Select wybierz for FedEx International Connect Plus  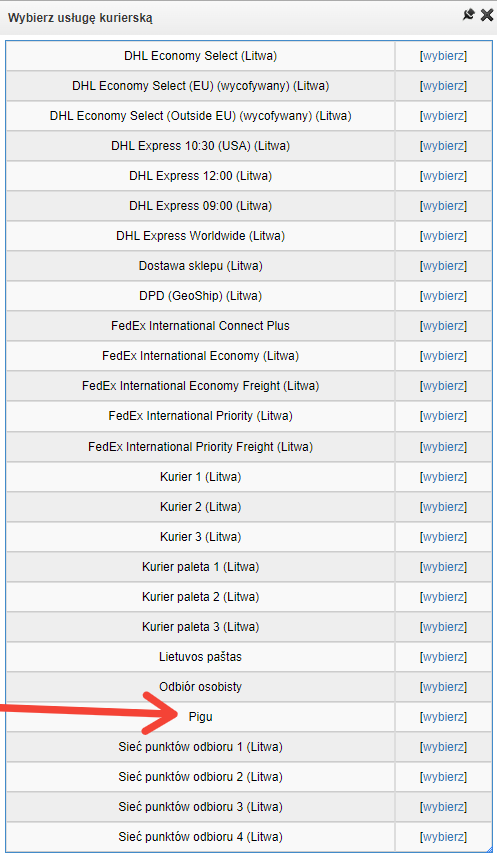click(x=444, y=326)
